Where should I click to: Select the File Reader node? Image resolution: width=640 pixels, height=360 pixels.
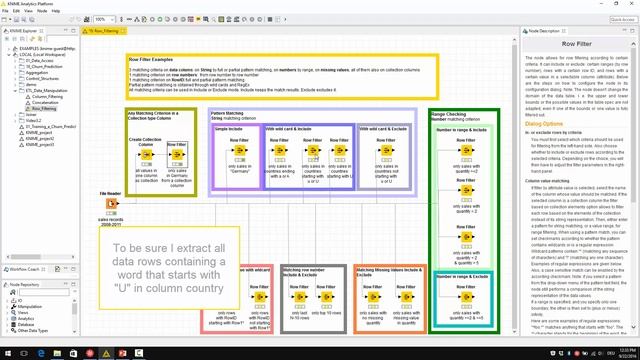pyautogui.click(x=111, y=203)
